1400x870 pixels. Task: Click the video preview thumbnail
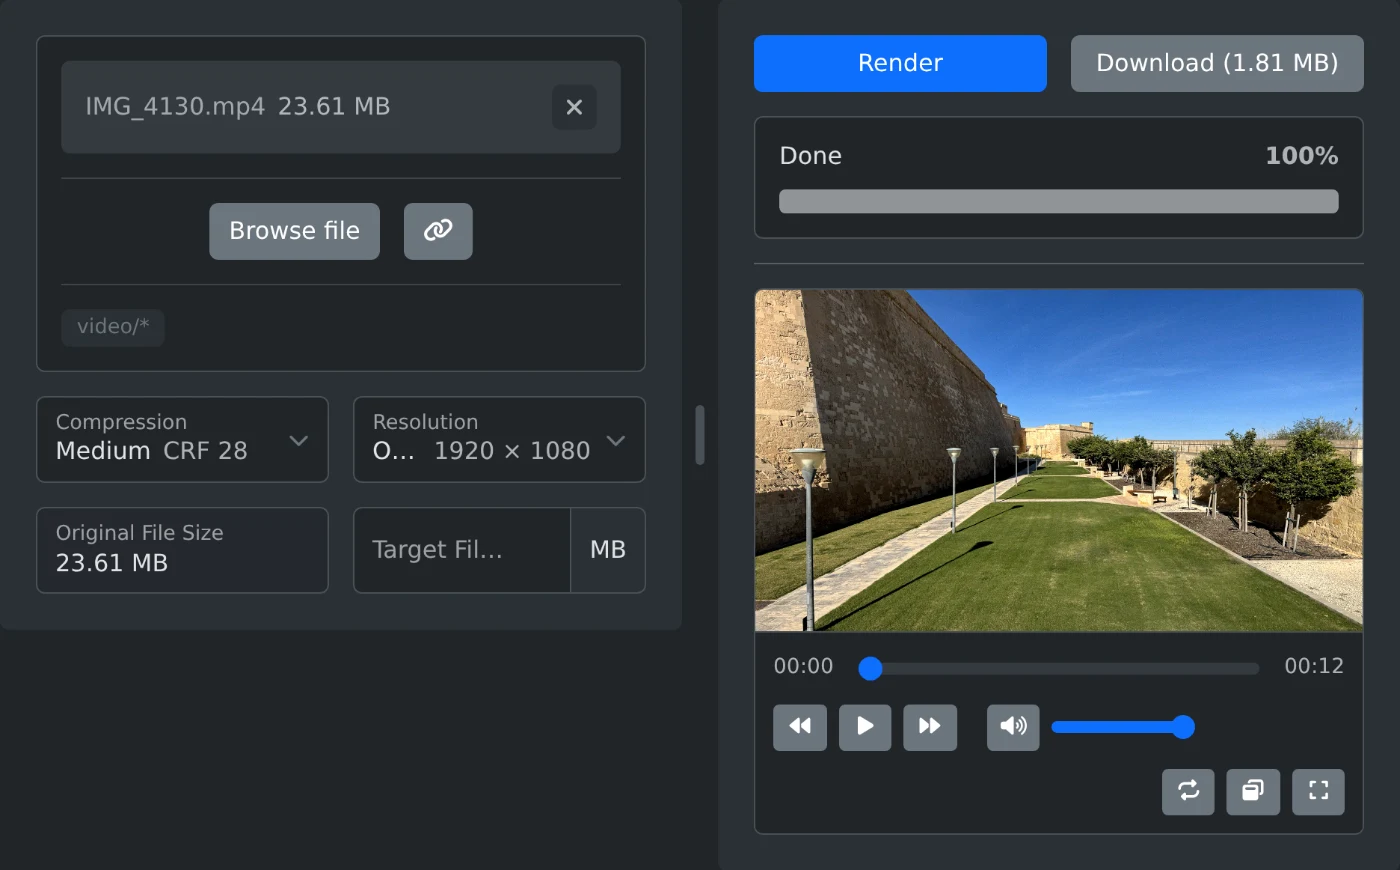point(1059,460)
